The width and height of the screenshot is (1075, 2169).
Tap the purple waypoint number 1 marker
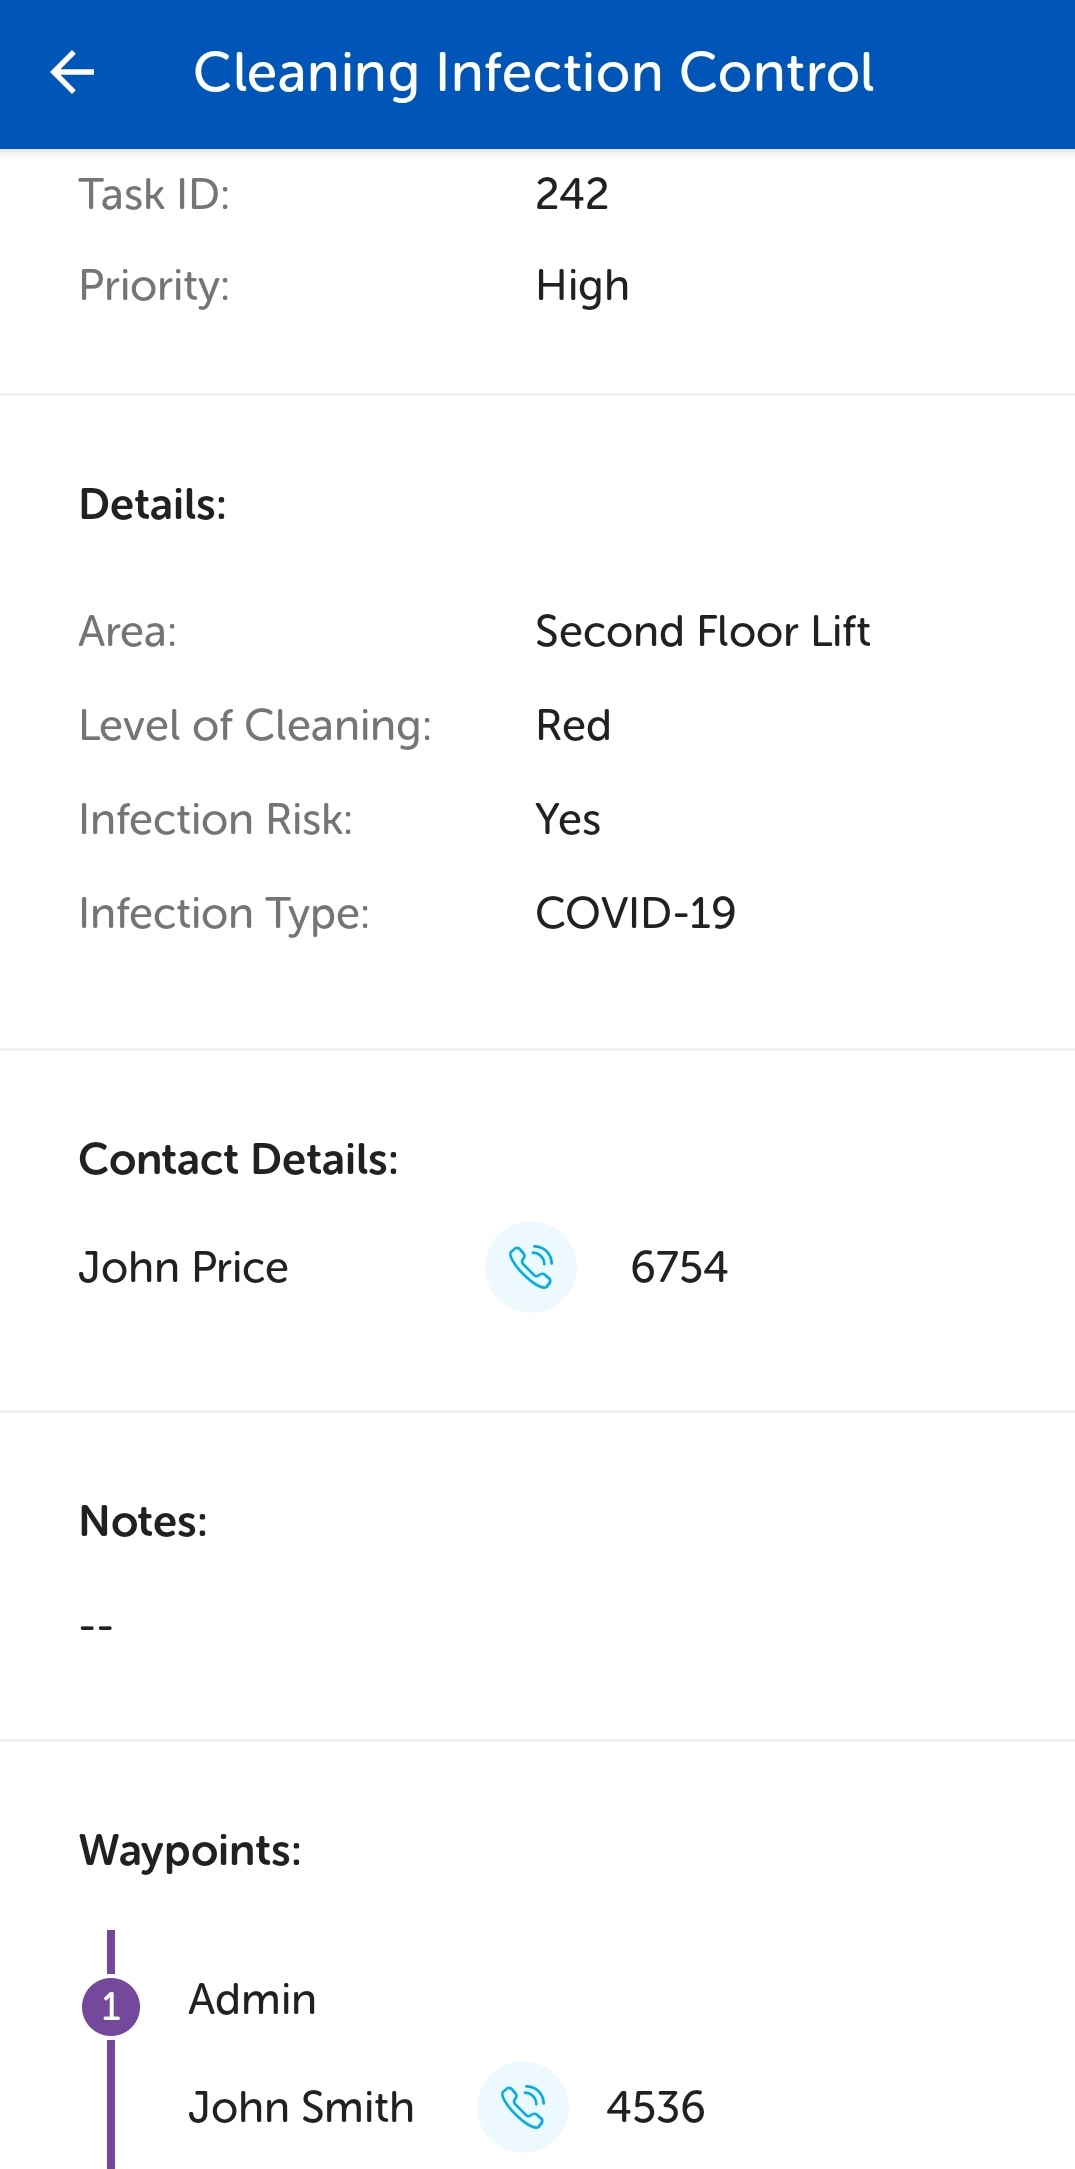click(111, 2006)
